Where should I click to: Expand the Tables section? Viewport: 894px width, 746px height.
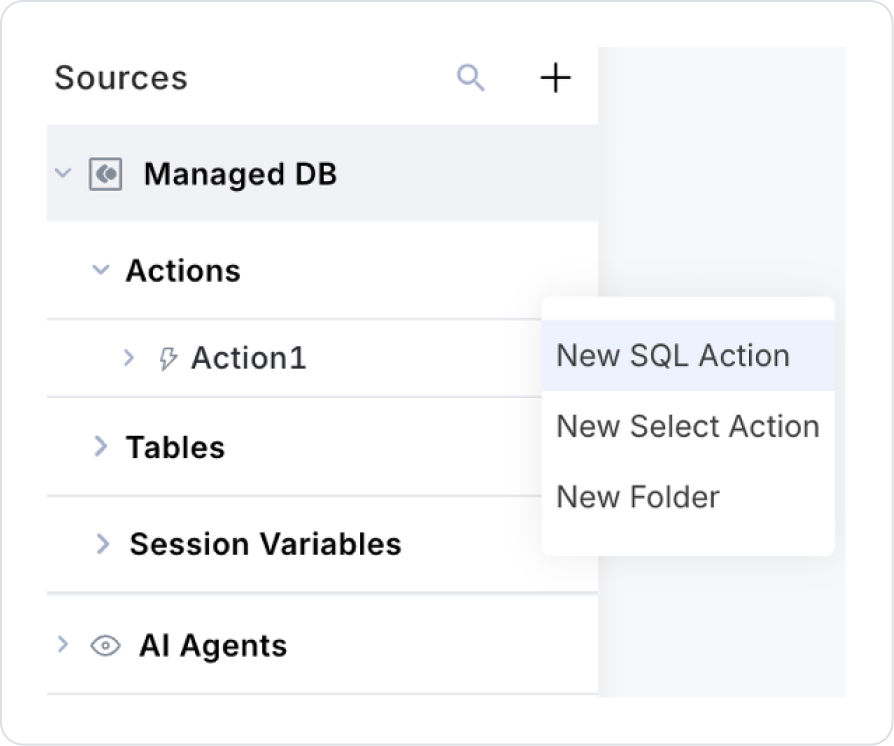(100, 447)
